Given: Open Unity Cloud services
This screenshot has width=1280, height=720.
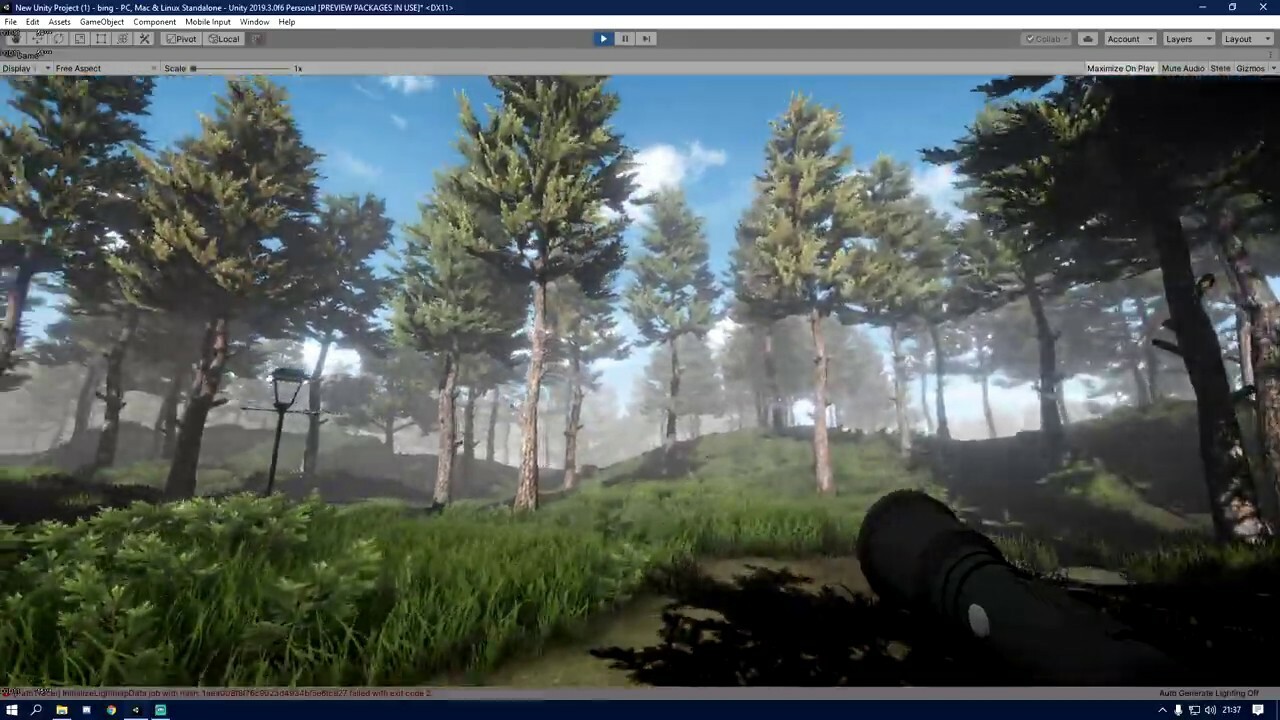Looking at the screenshot, I should click(x=1088, y=39).
